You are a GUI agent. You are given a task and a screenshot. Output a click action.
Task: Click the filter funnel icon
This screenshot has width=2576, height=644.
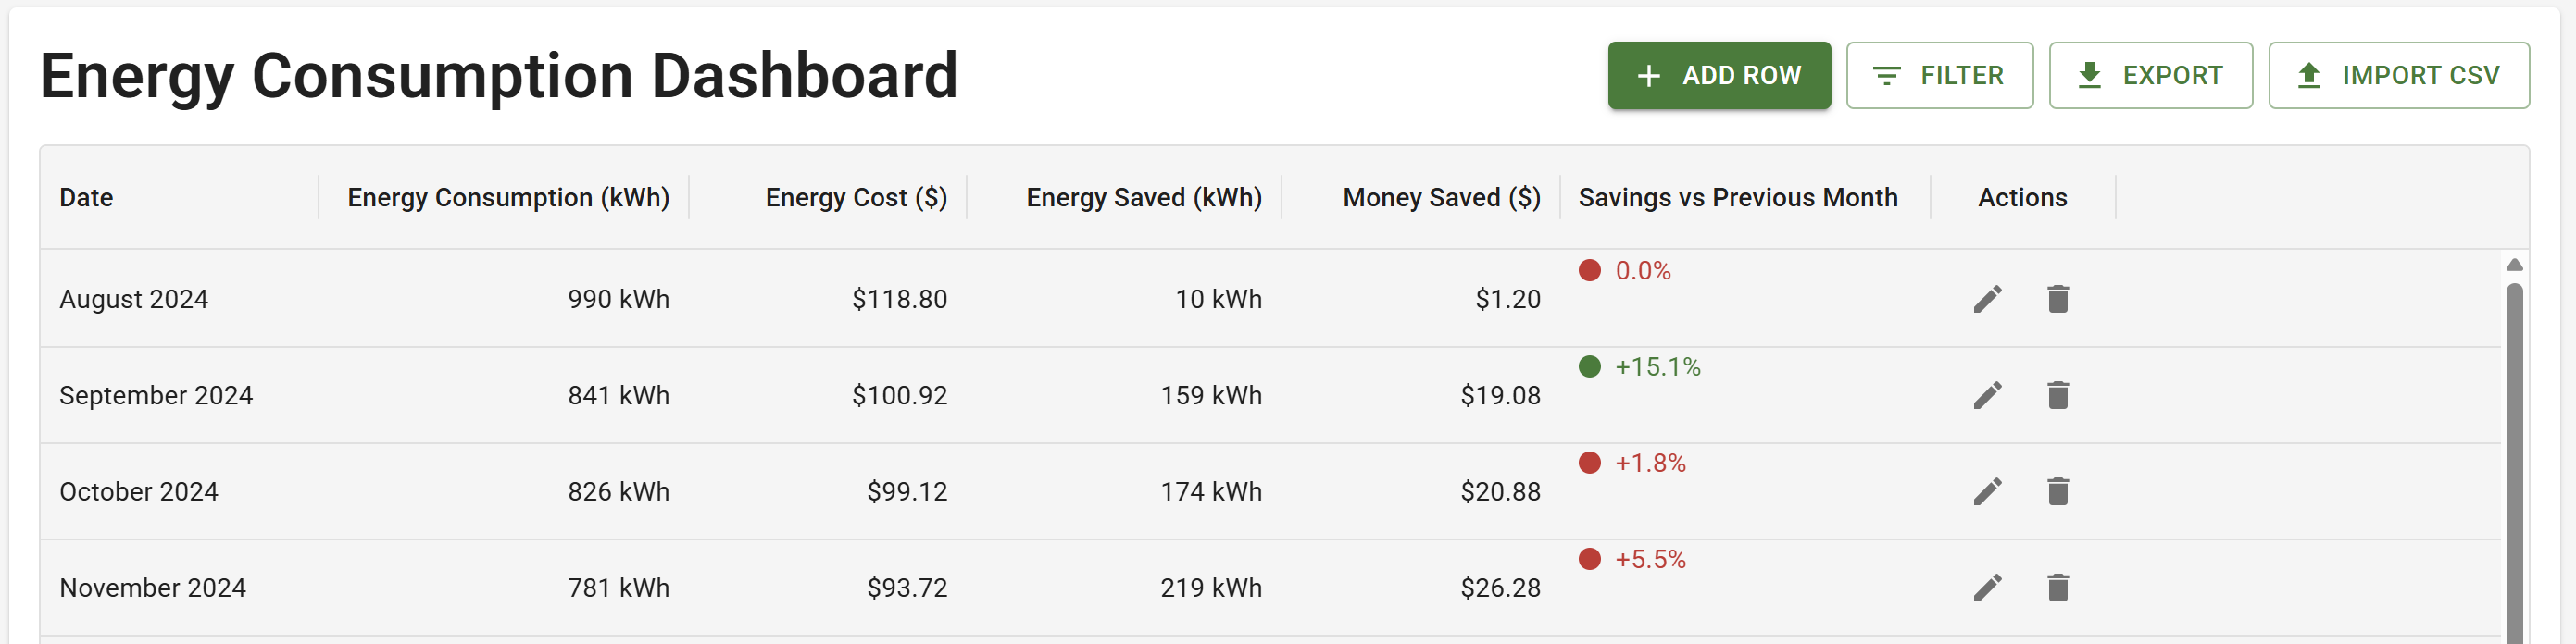tap(1886, 75)
